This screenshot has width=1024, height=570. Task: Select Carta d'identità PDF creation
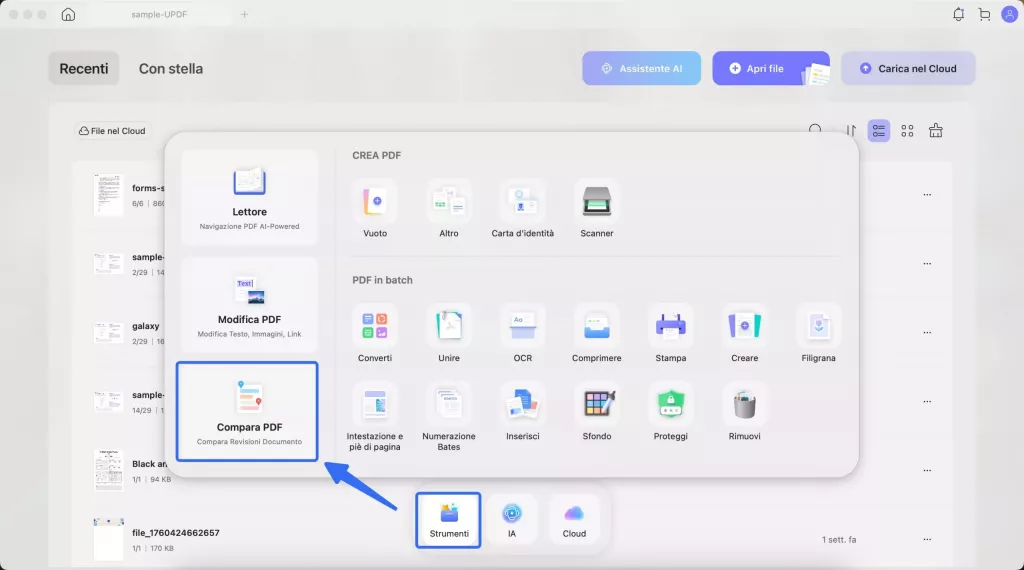[x=522, y=208]
